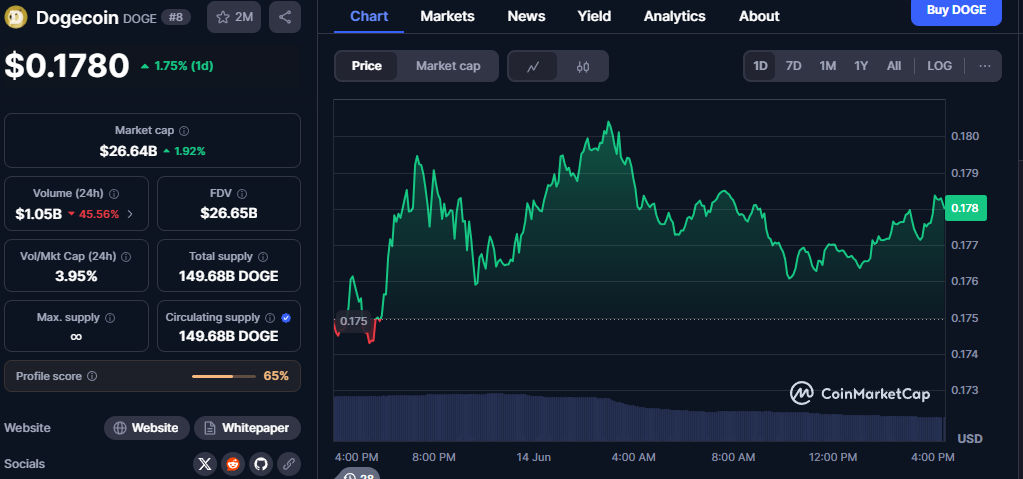The width and height of the screenshot is (1023, 479).
Task: Set chart range to 1D
Action: click(x=760, y=66)
